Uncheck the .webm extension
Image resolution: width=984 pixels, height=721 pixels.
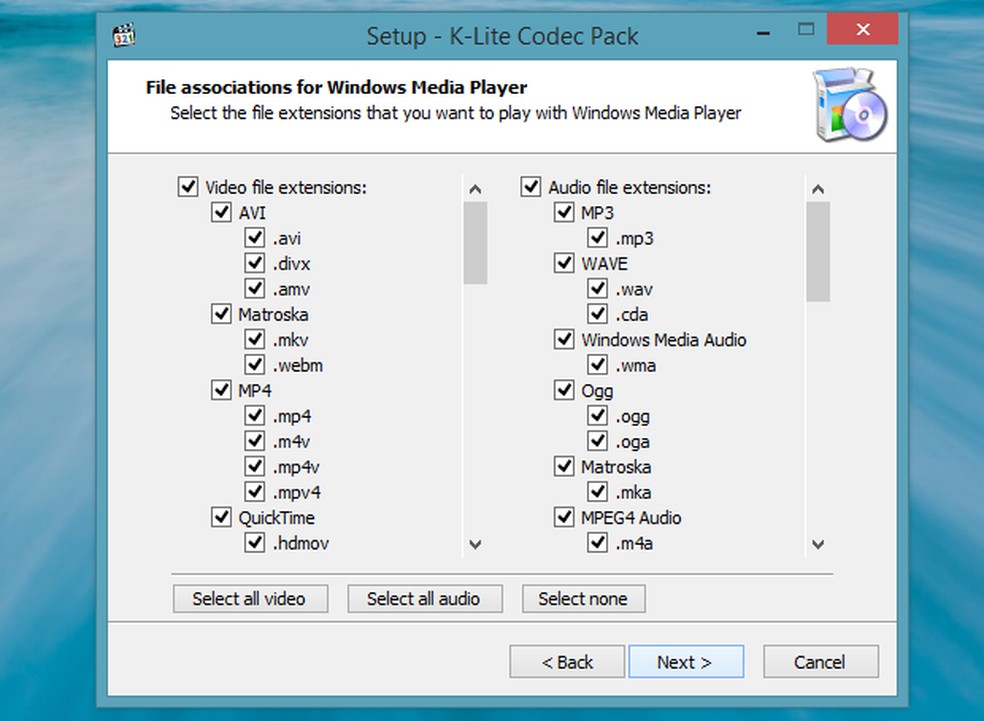point(254,365)
